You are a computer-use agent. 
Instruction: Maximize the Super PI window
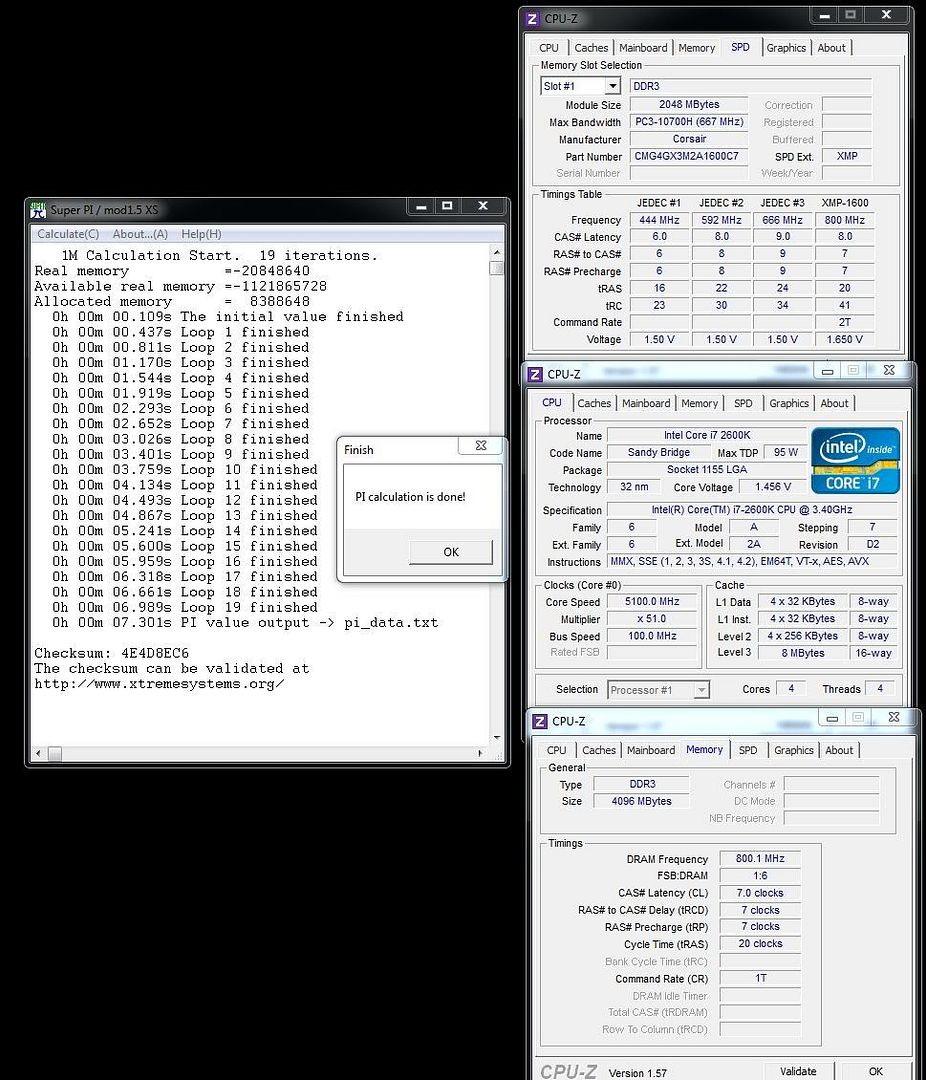[x=447, y=206]
